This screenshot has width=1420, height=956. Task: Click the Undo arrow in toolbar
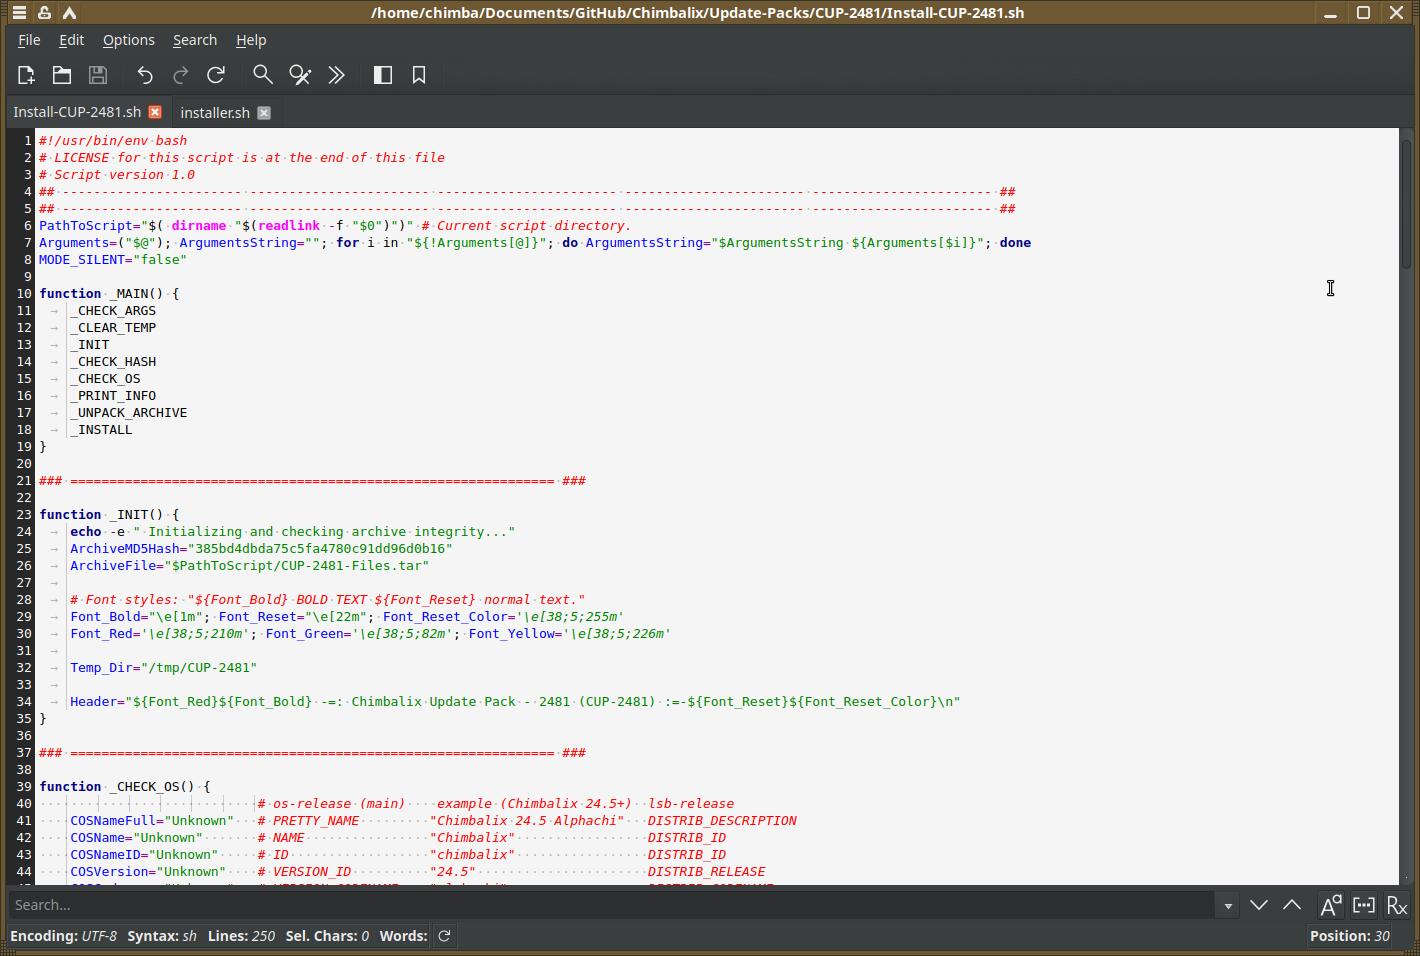(145, 75)
